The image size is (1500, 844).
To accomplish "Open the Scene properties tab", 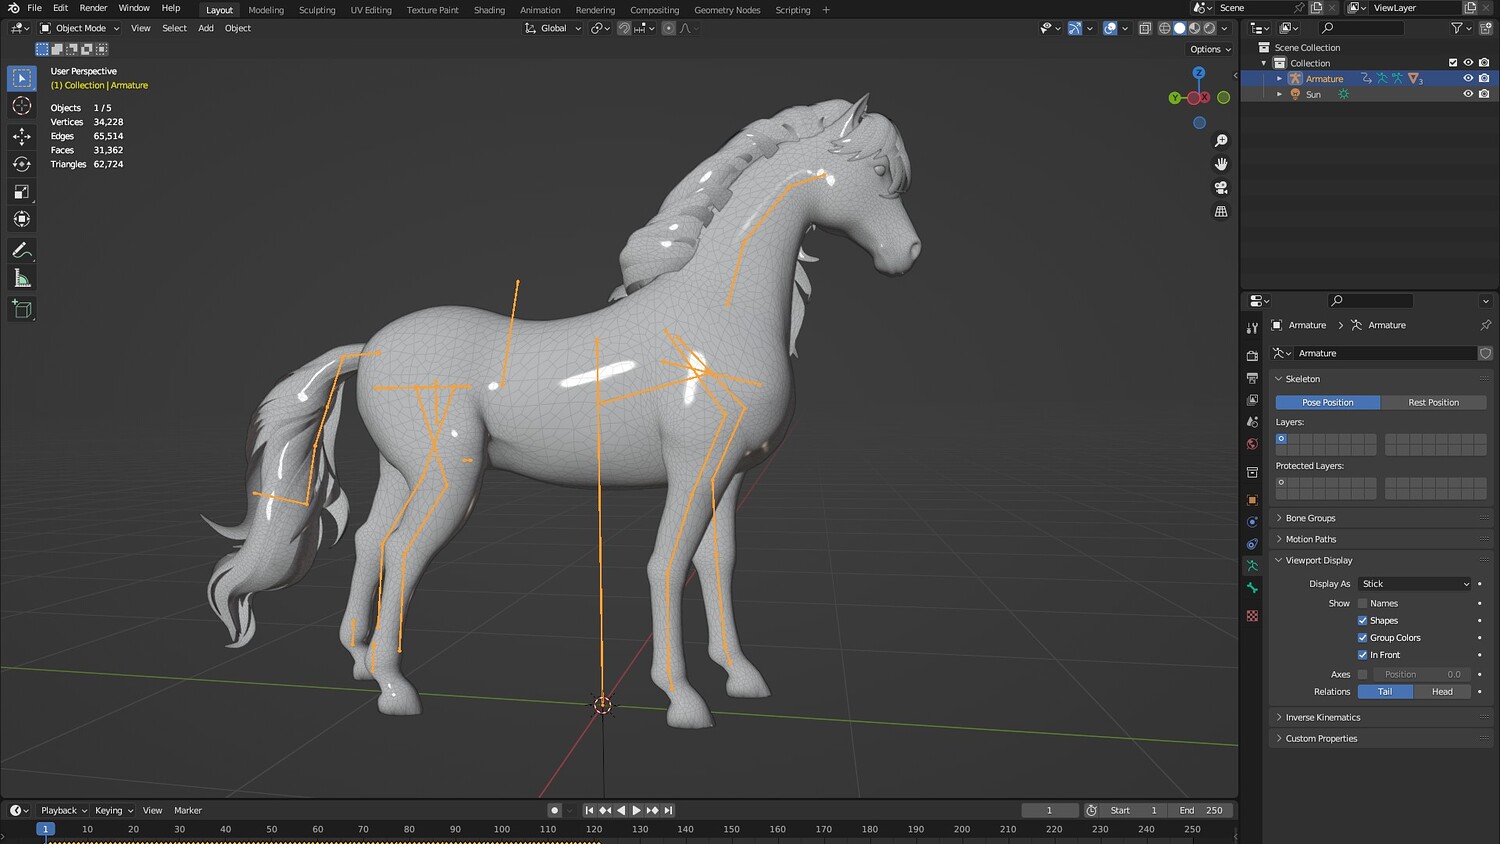I will point(1252,422).
